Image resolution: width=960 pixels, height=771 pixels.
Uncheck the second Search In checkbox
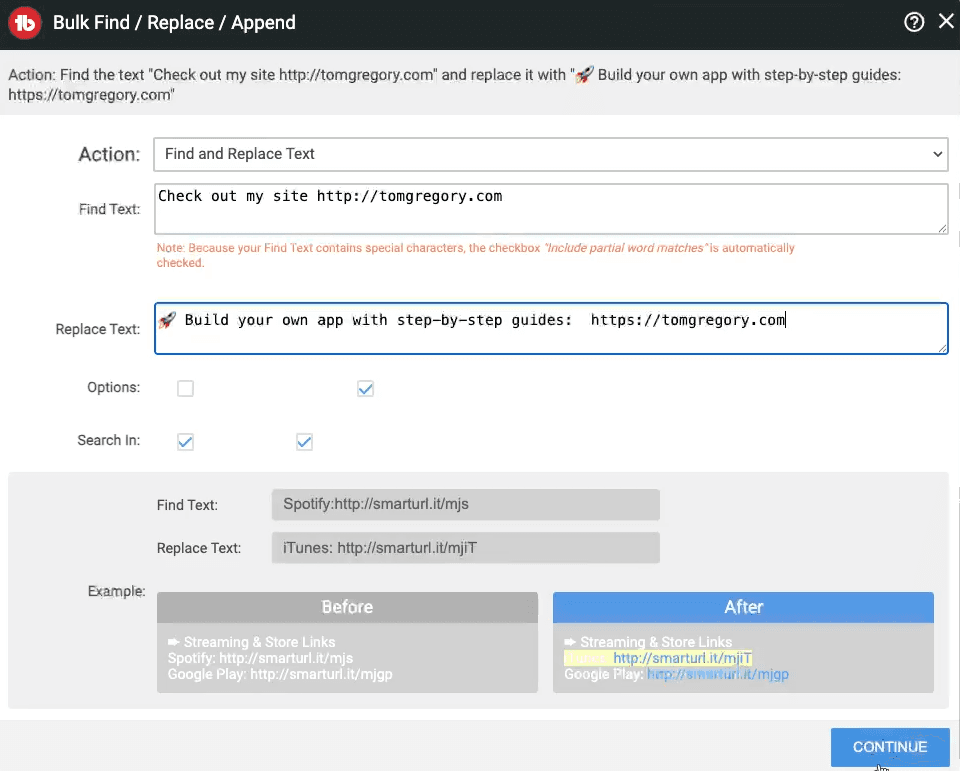304,440
